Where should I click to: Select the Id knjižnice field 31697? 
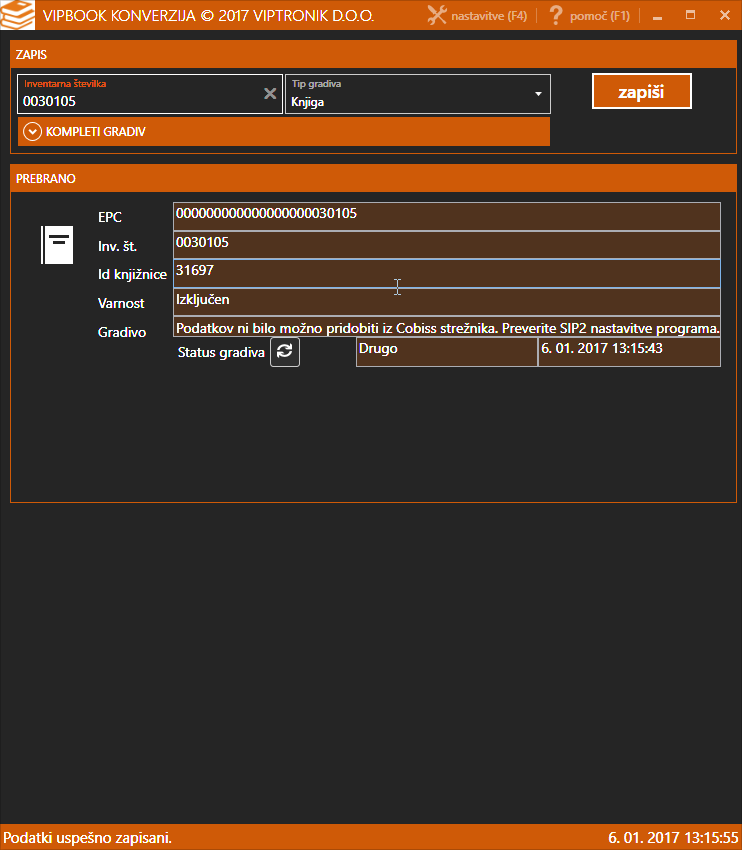(x=446, y=273)
